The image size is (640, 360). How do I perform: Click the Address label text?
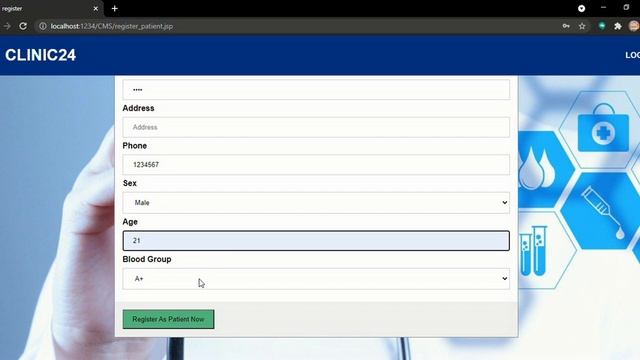(x=138, y=108)
